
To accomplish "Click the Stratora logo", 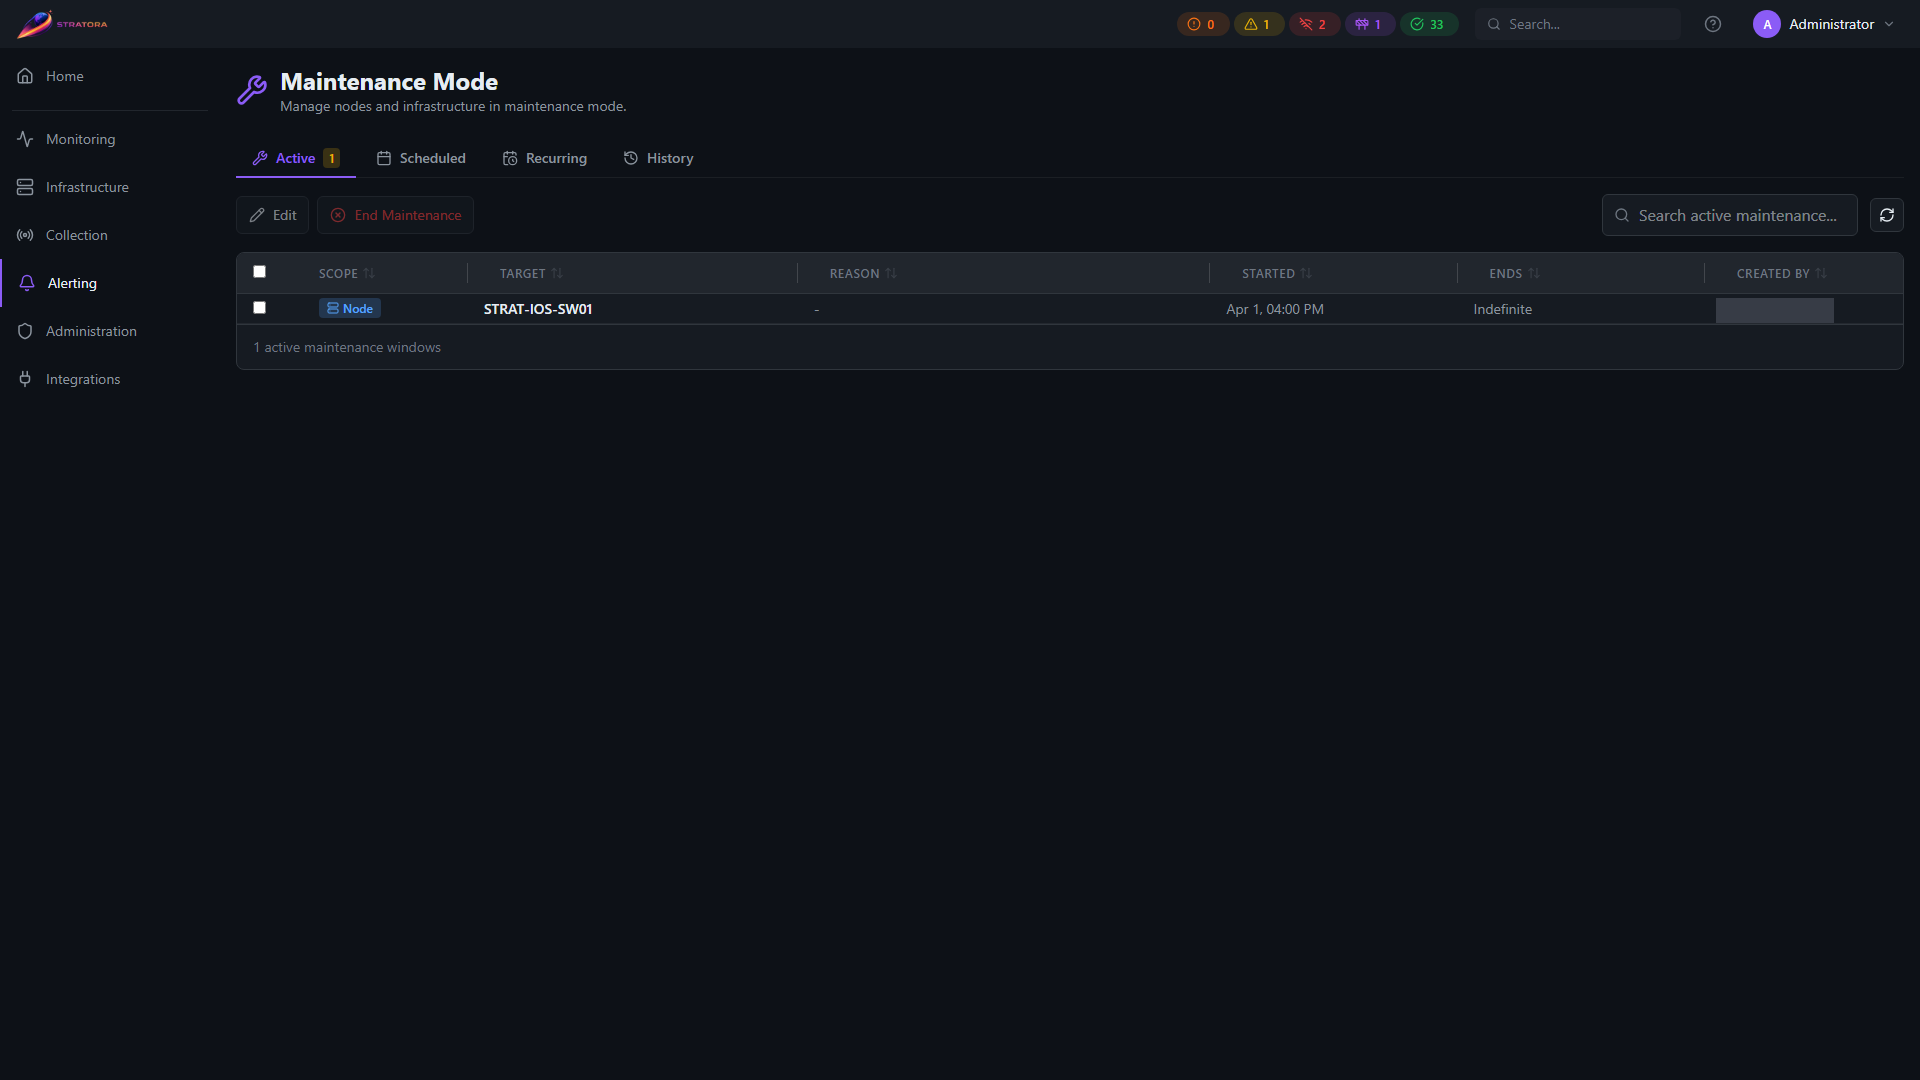I will (62, 24).
